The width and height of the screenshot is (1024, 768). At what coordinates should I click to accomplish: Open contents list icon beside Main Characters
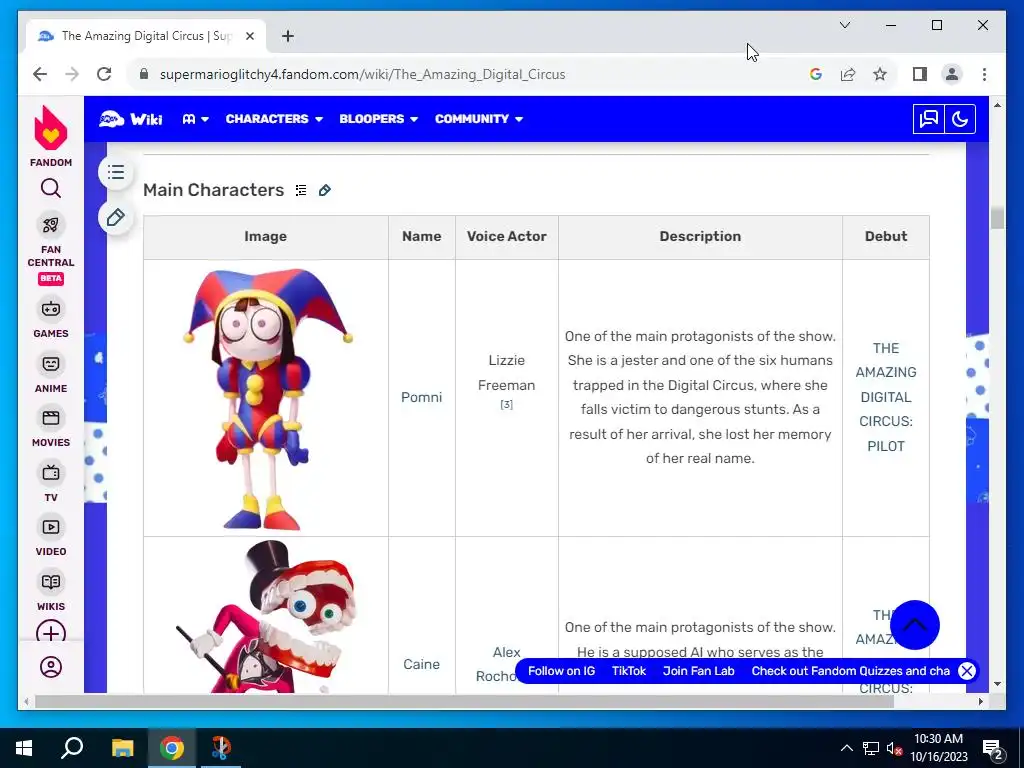[301, 190]
